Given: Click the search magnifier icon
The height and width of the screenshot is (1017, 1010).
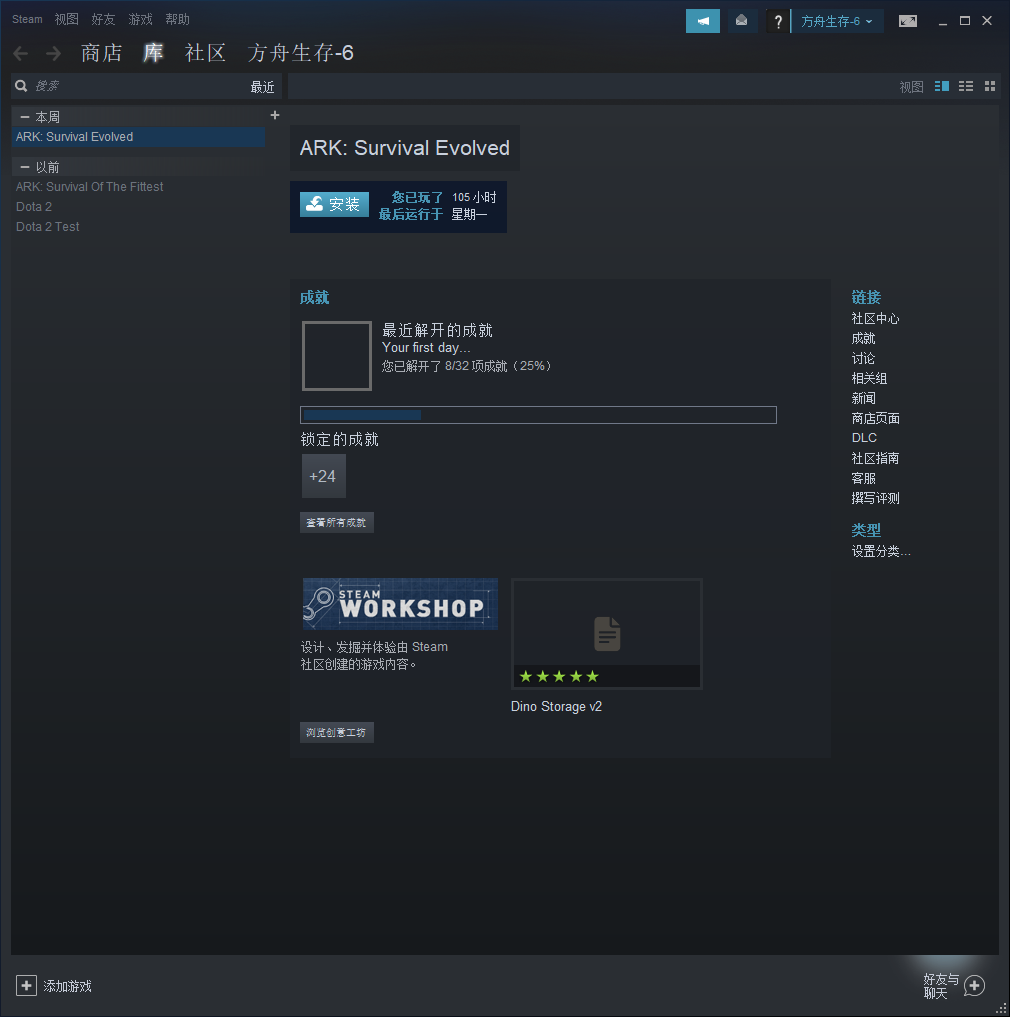Looking at the screenshot, I should pos(21,86).
